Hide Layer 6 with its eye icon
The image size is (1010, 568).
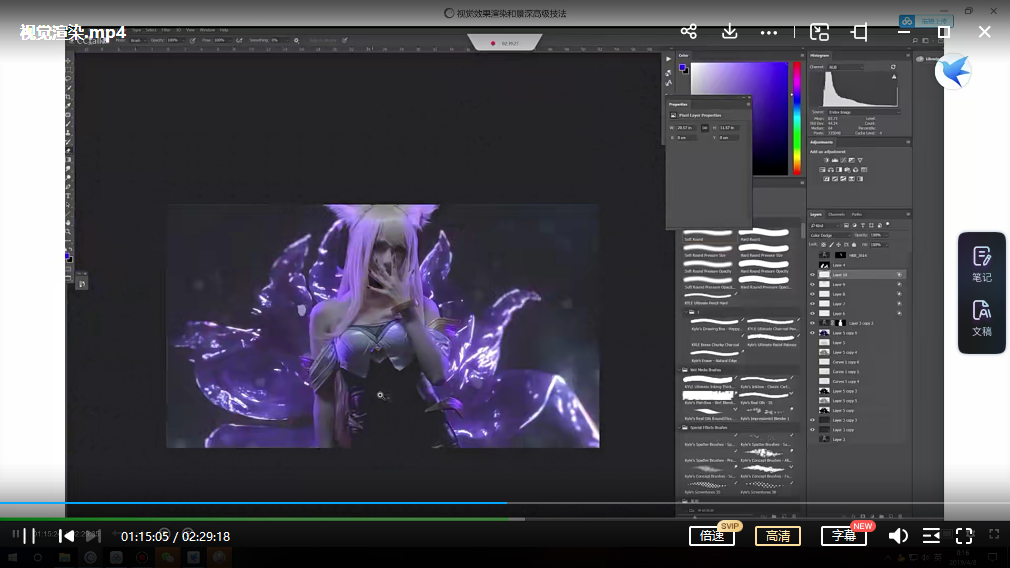[x=812, y=313]
